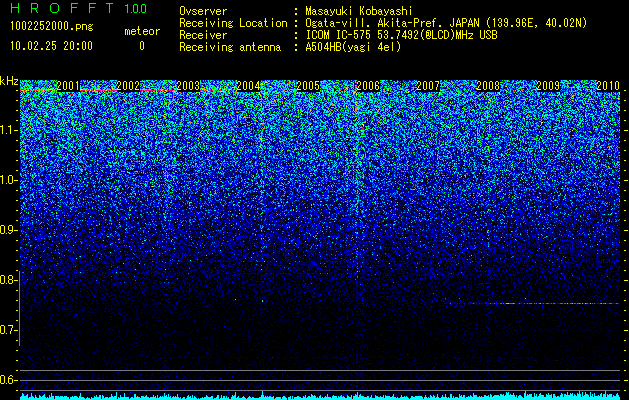The height and width of the screenshot is (400, 629).
Task: Click the 2003 time marker
Action: coord(188,85)
